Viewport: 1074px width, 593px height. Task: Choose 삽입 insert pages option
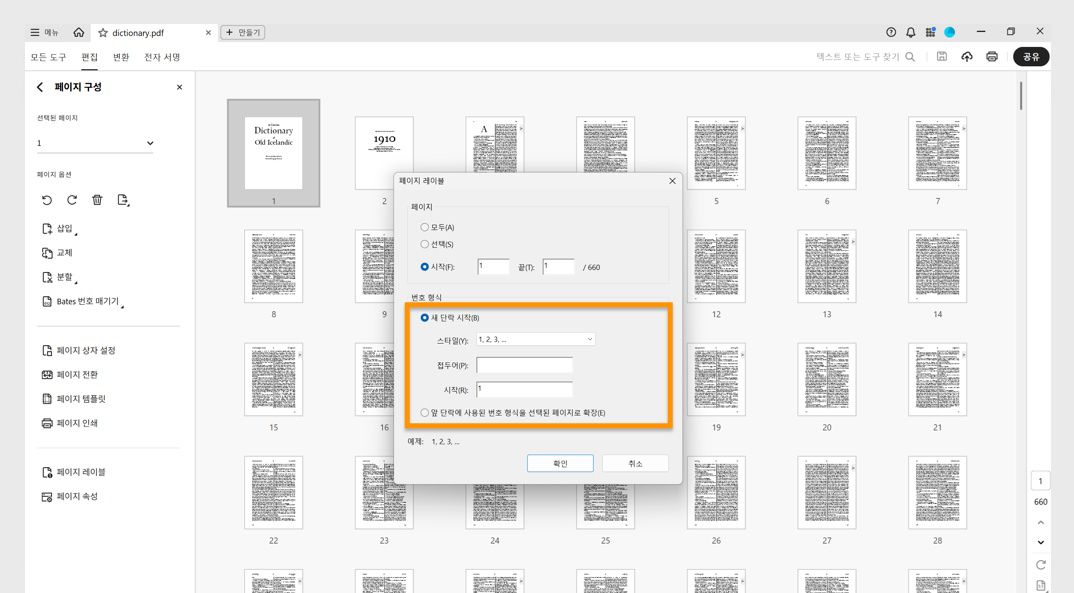[x=58, y=229]
